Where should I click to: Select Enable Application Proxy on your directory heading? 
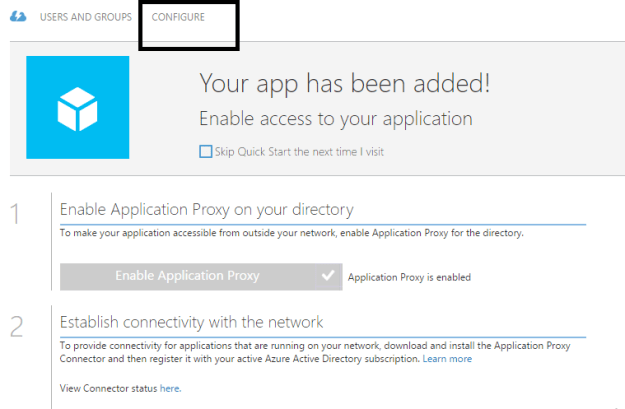[206, 210]
